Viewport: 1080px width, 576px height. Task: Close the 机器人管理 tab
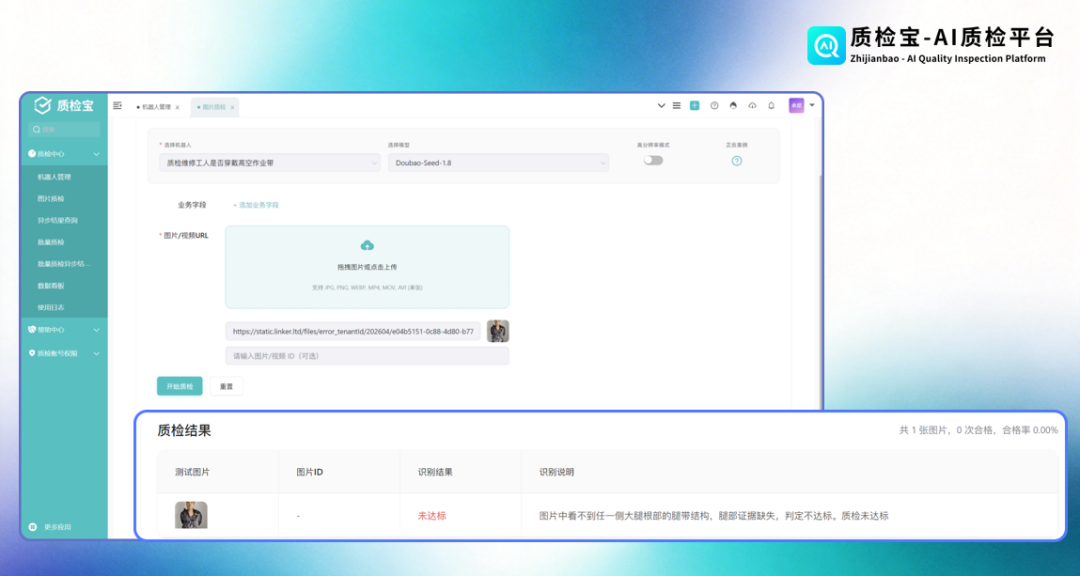pos(177,107)
